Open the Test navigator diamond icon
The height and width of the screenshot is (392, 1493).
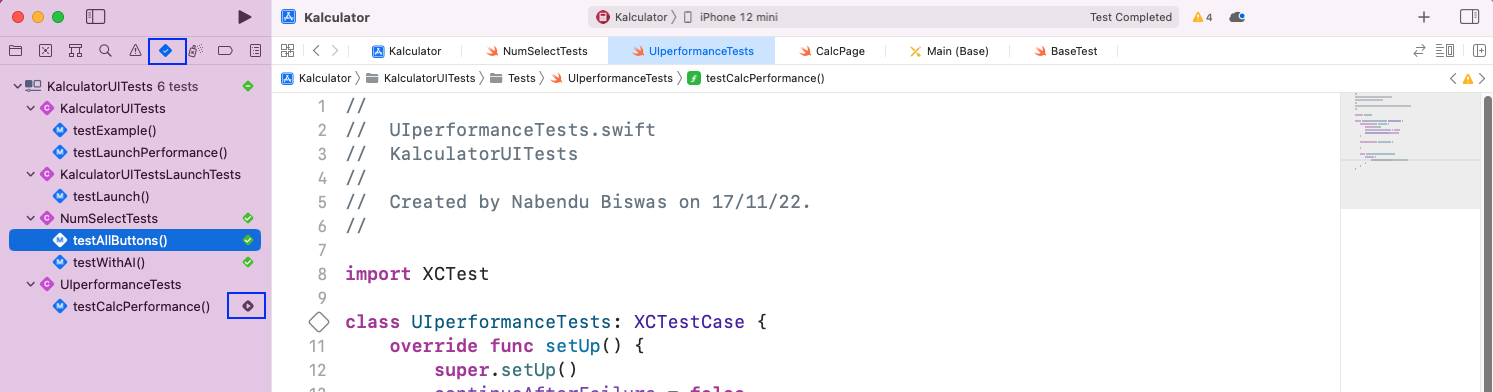coord(166,50)
